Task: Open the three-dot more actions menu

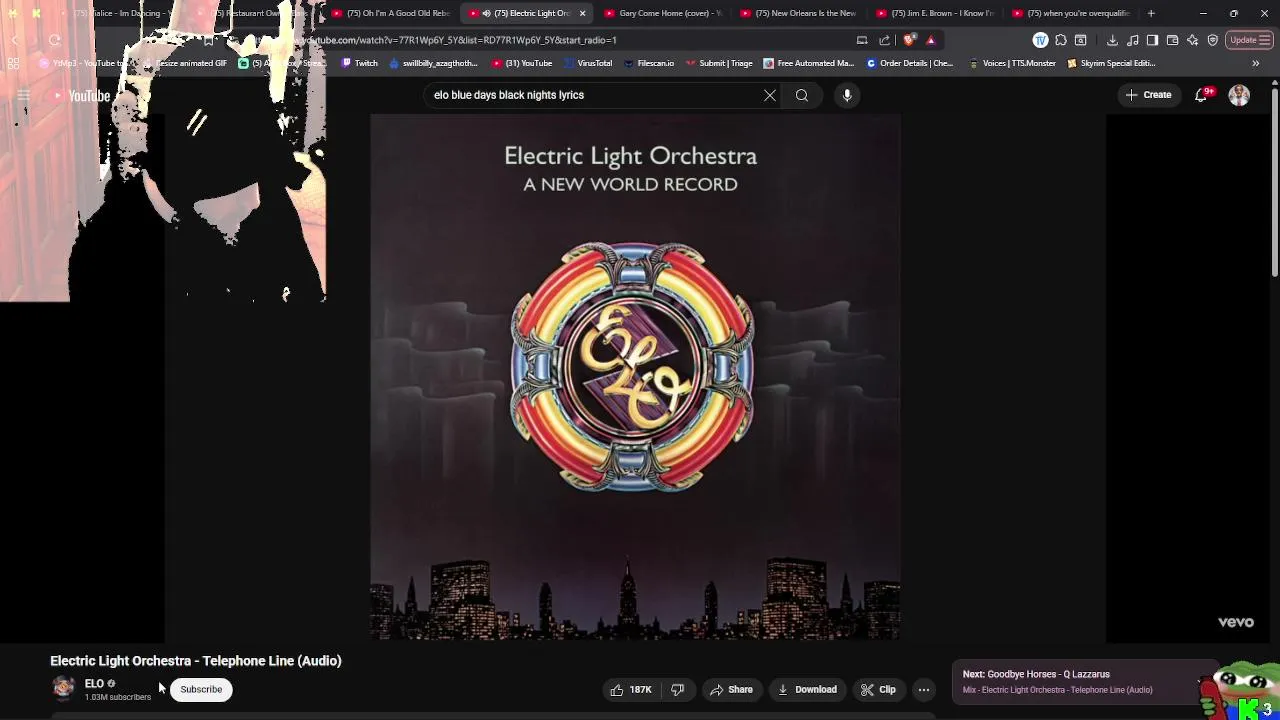Action: (924, 689)
